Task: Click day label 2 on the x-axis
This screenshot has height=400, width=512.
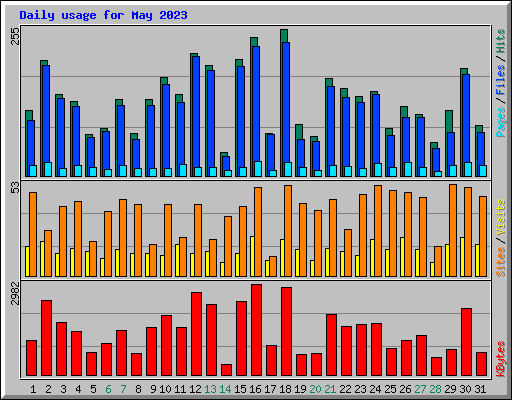Action: tap(48, 389)
